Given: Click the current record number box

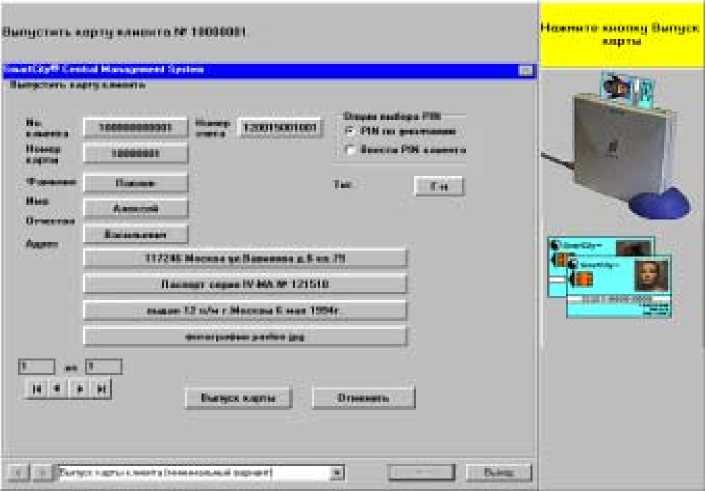Looking at the screenshot, I should (x=36, y=367).
